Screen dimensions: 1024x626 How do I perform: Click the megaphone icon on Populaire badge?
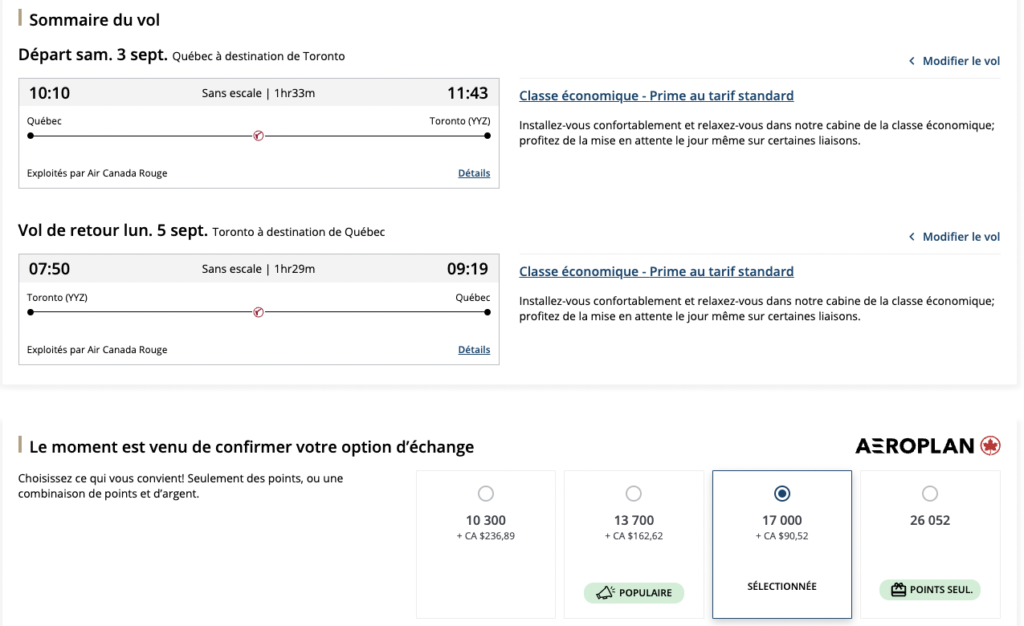[605, 593]
